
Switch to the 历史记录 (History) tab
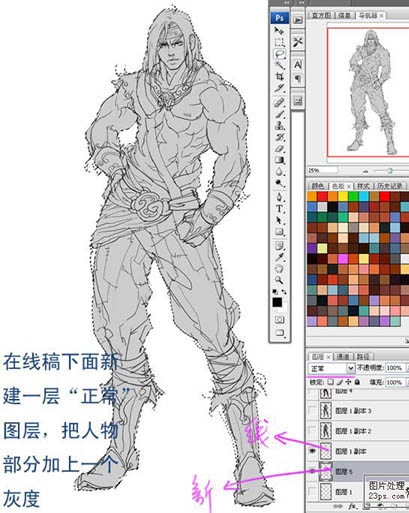pos(390,186)
